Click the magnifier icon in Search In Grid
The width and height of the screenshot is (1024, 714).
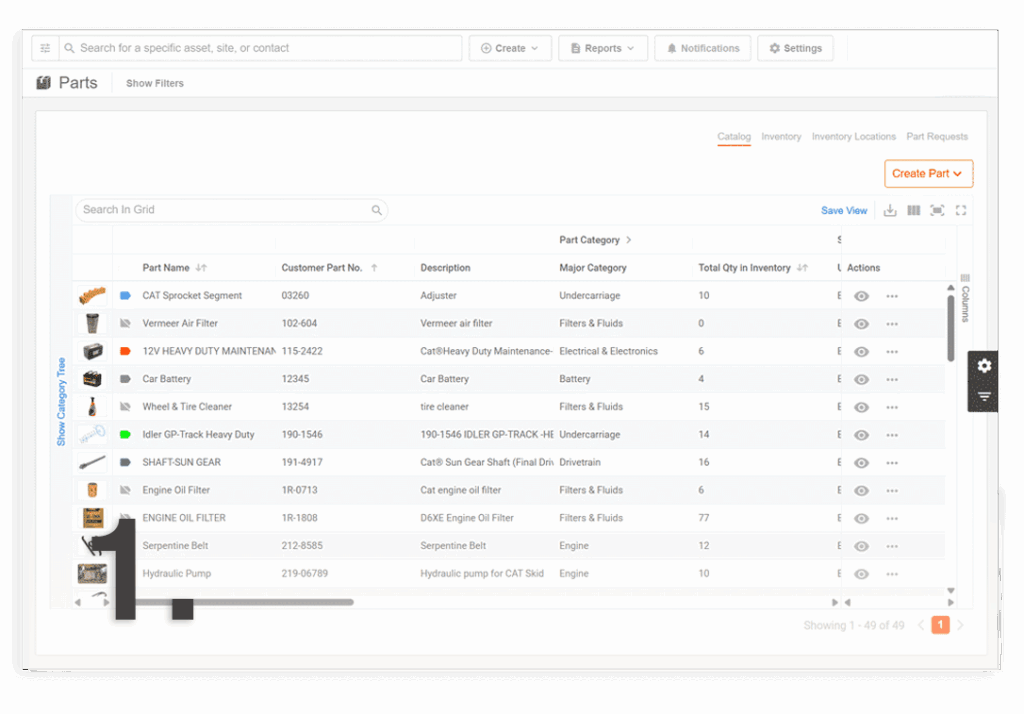click(x=376, y=210)
